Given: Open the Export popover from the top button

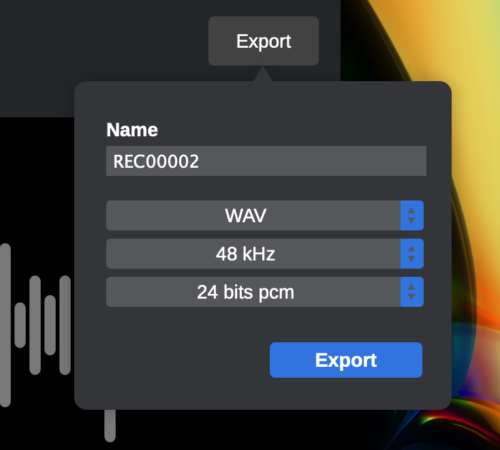Looking at the screenshot, I should click(x=263, y=41).
